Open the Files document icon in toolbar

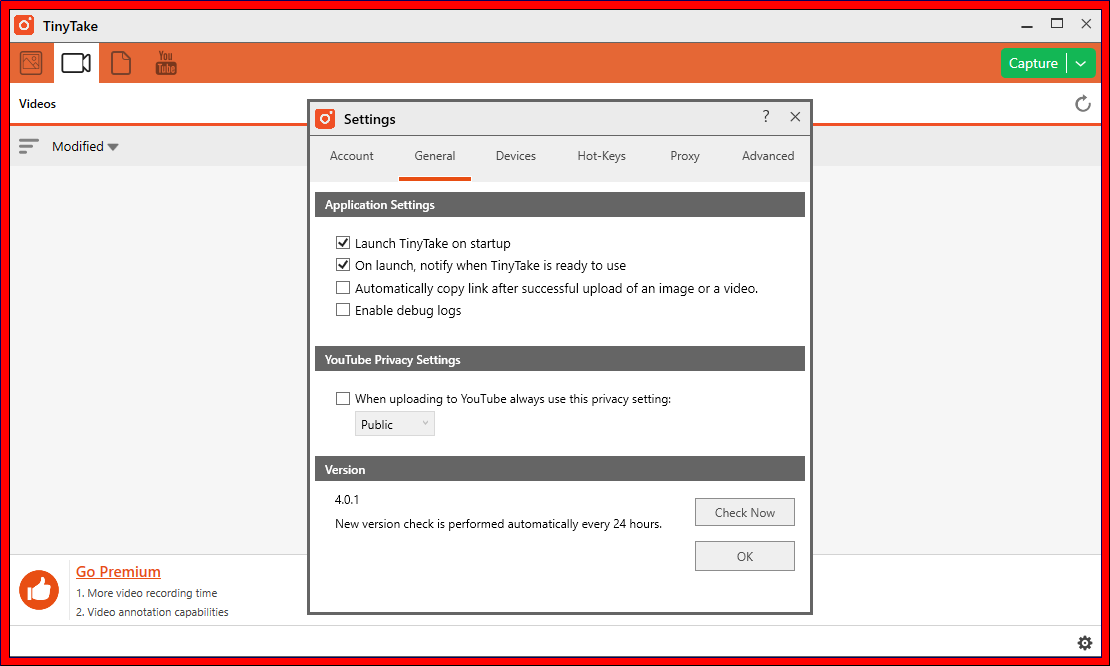tap(121, 63)
